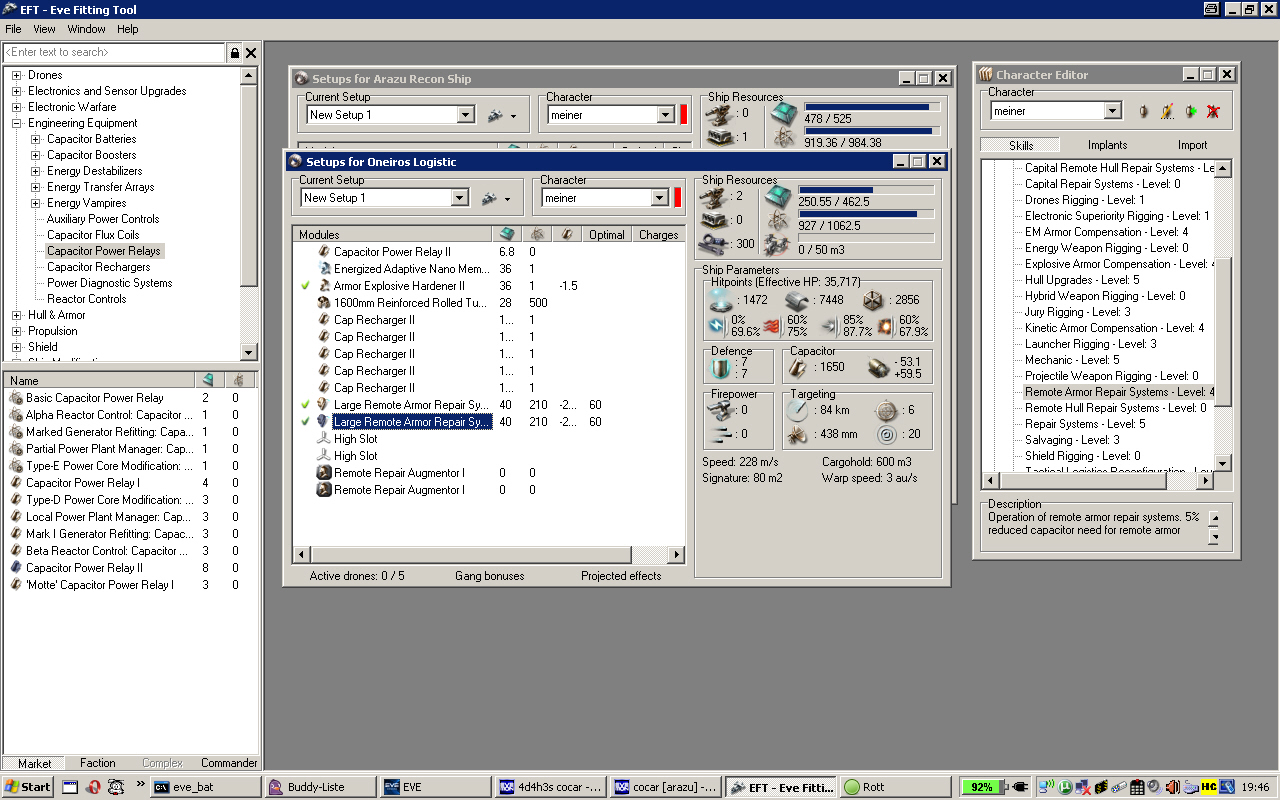Switch to the Implants tab
Image resolution: width=1280 pixels, height=800 pixels.
click(1107, 145)
